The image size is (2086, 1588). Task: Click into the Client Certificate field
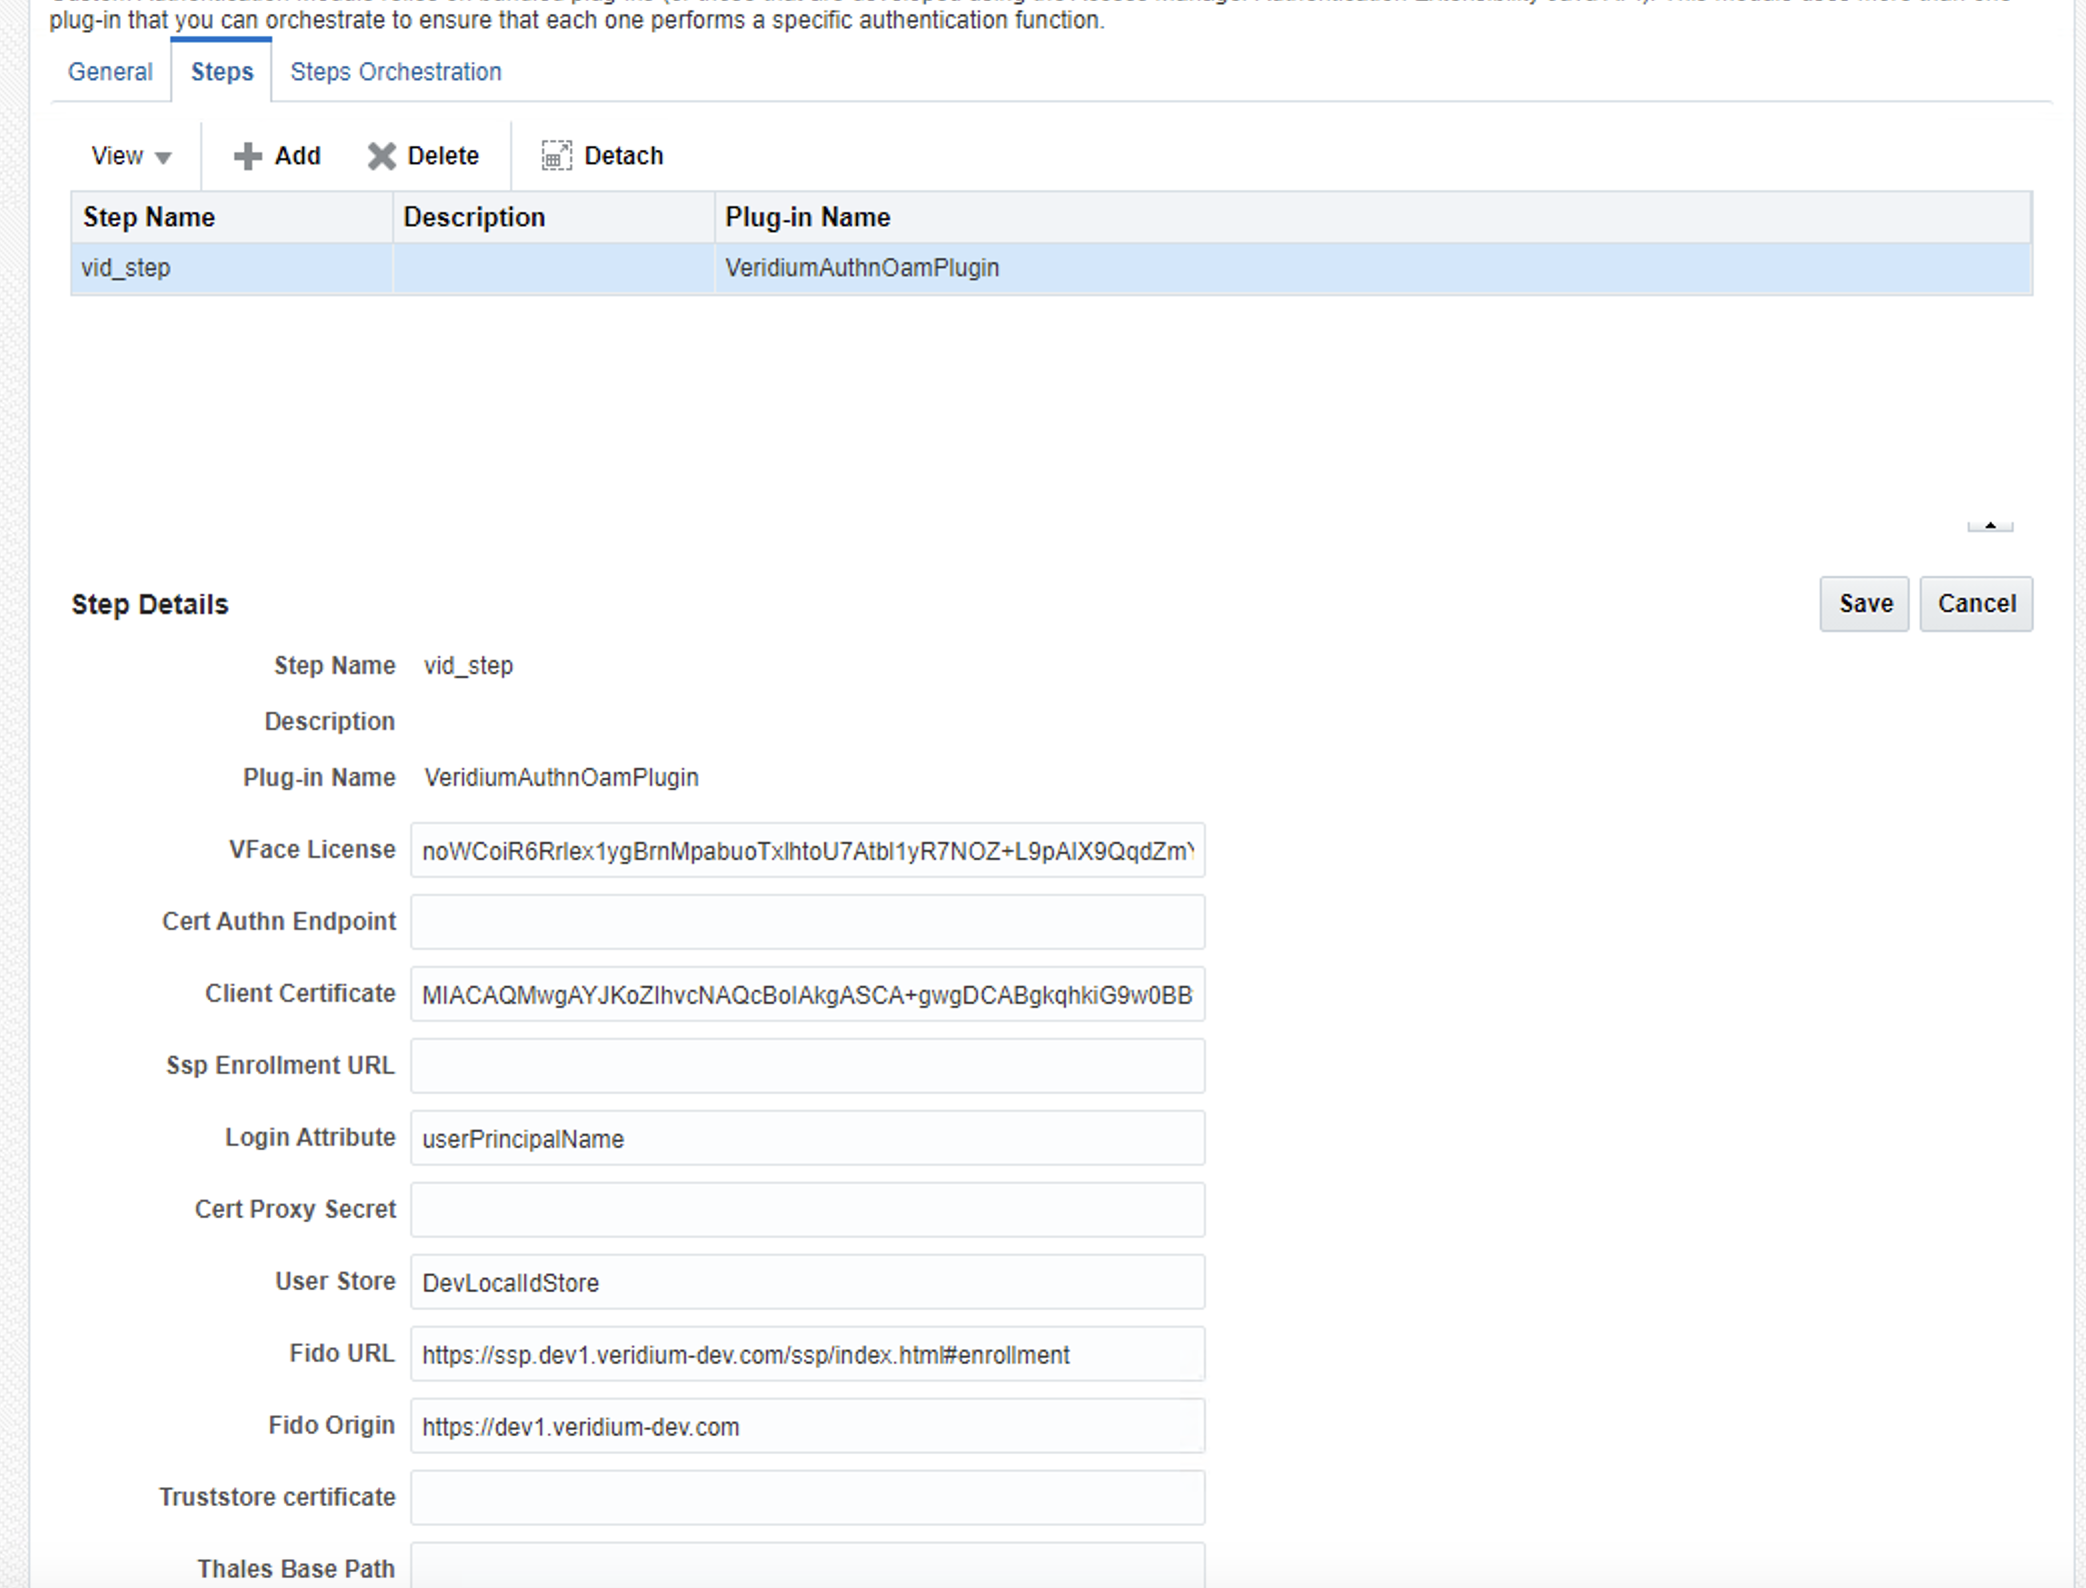(807, 995)
